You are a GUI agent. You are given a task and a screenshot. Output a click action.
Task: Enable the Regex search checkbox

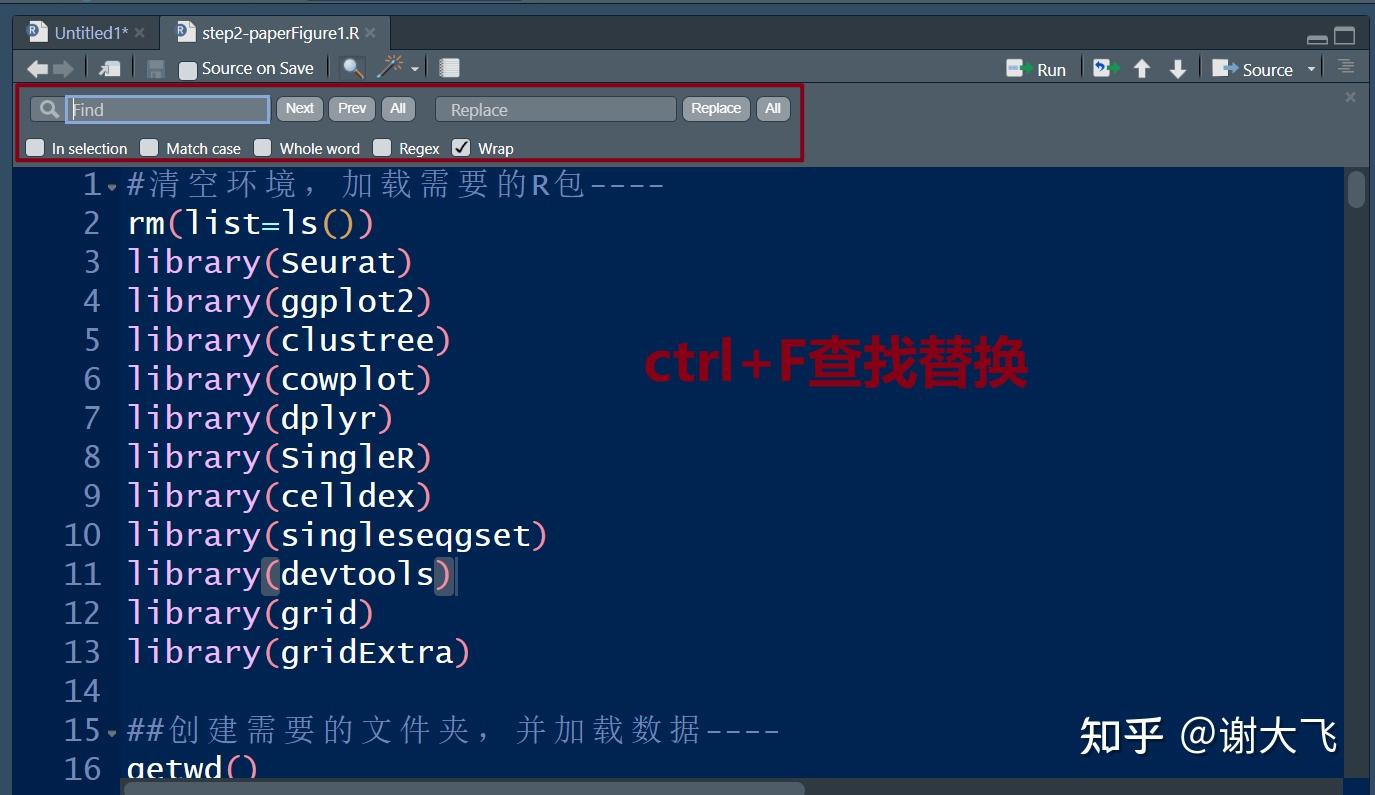382,147
